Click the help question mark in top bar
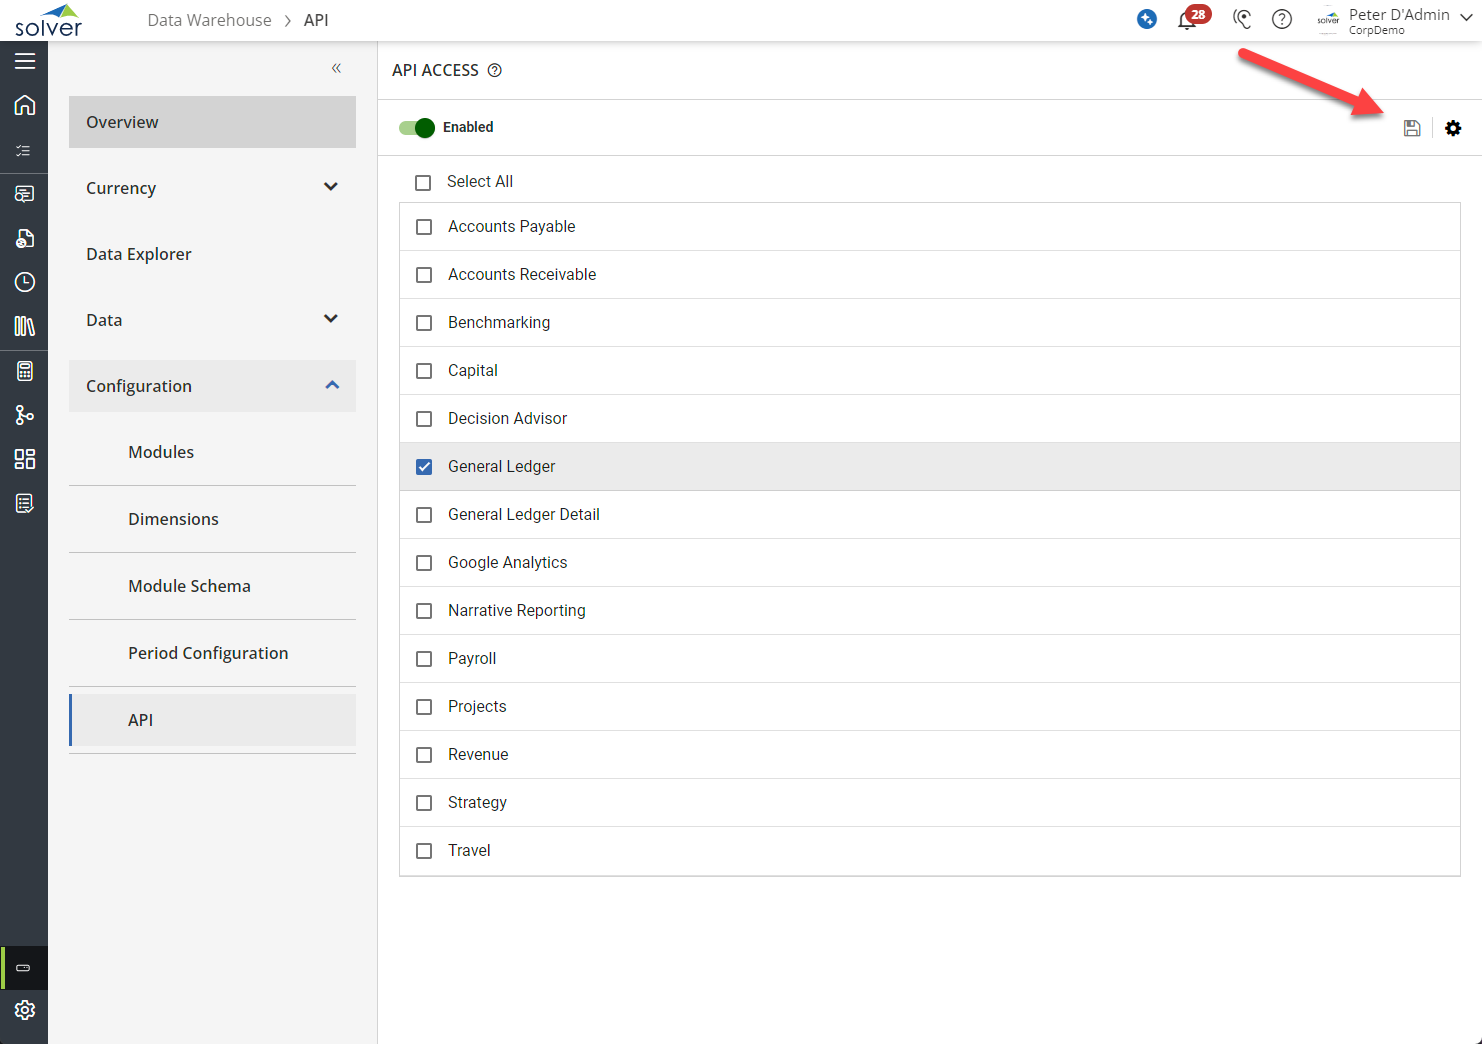 tap(1281, 19)
